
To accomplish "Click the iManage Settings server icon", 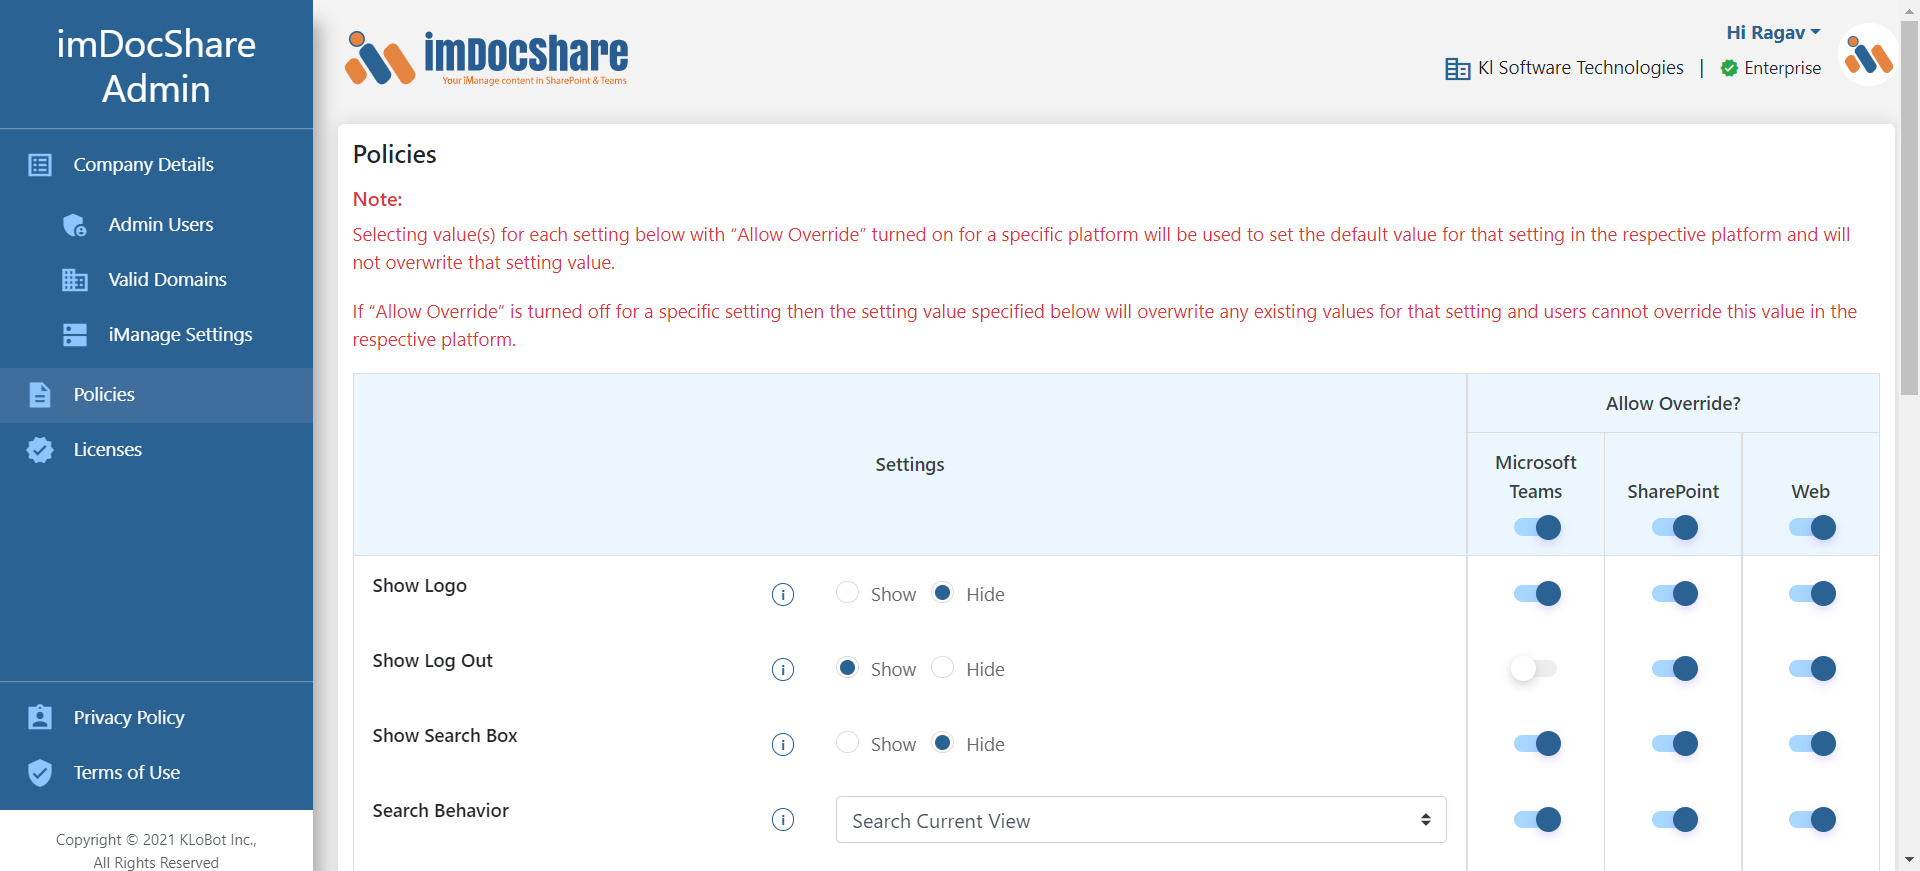I will pos(75,335).
